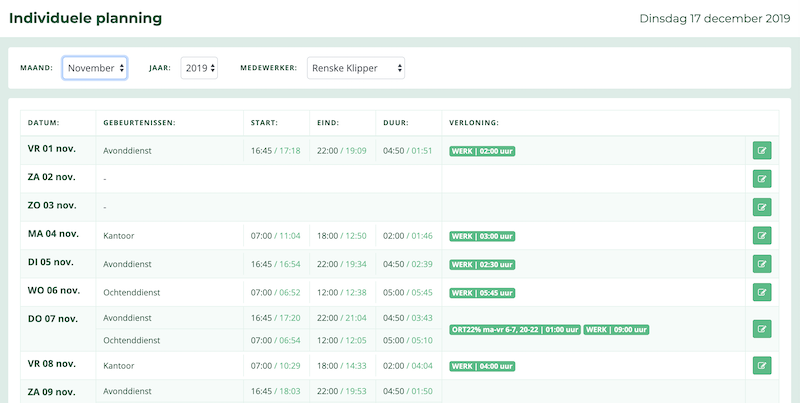Image resolution: width=800 pixels, height=403 pixels.
Task: Edit the DO 07 nov. planning row
Action: point(762,329)
